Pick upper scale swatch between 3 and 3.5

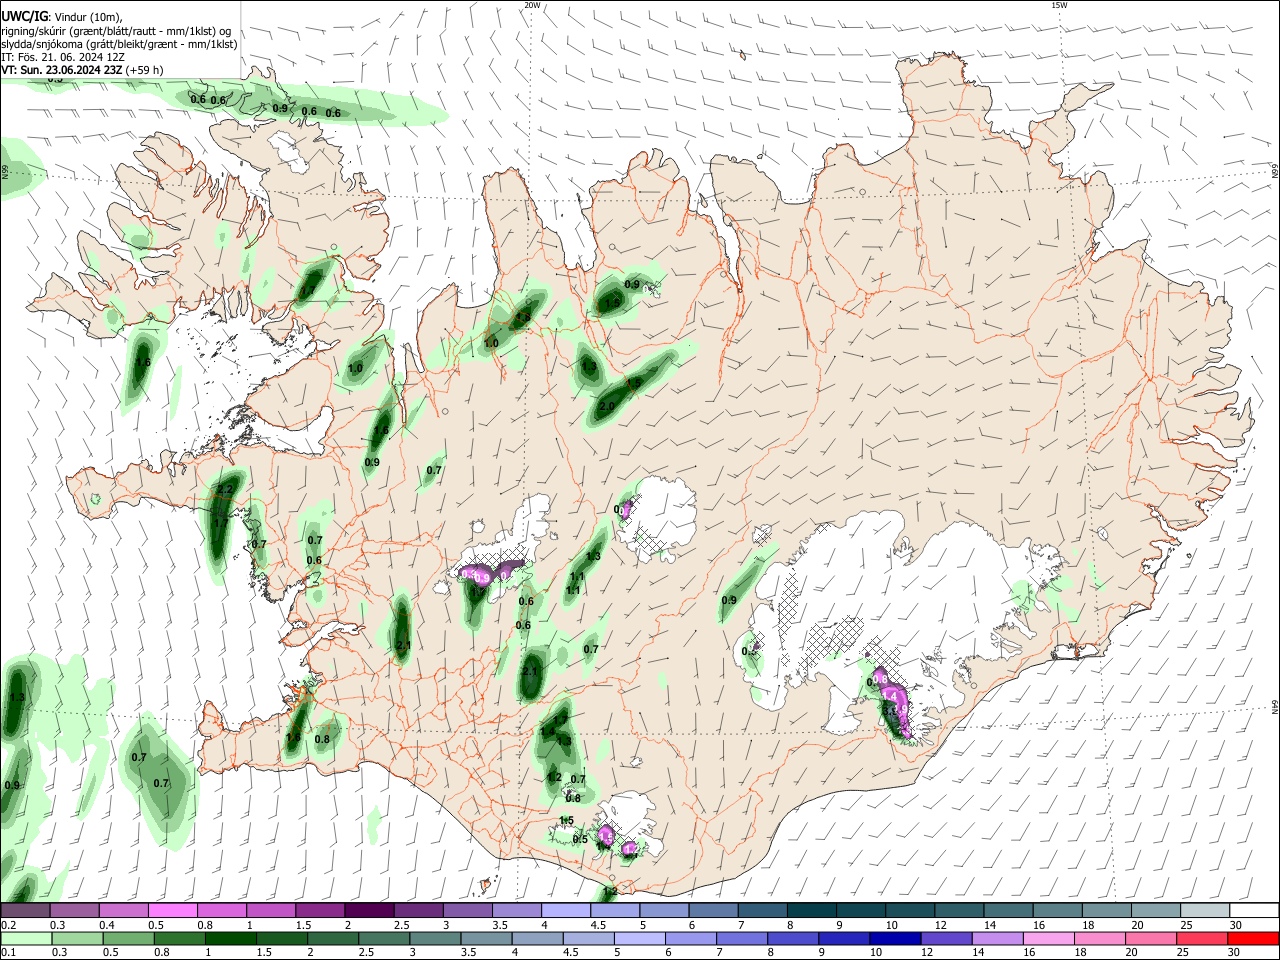[x=468, y=910]
